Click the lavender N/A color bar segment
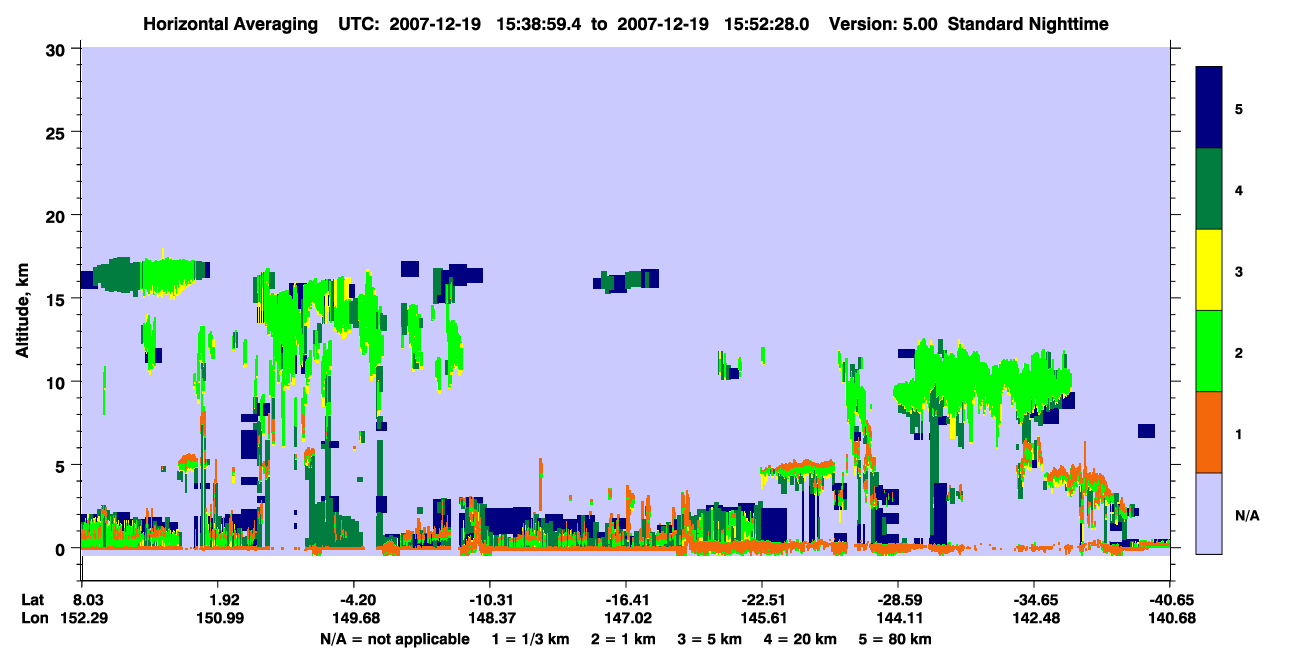The width and height of the screenshot is (1300, 667). coord(1209,513)
